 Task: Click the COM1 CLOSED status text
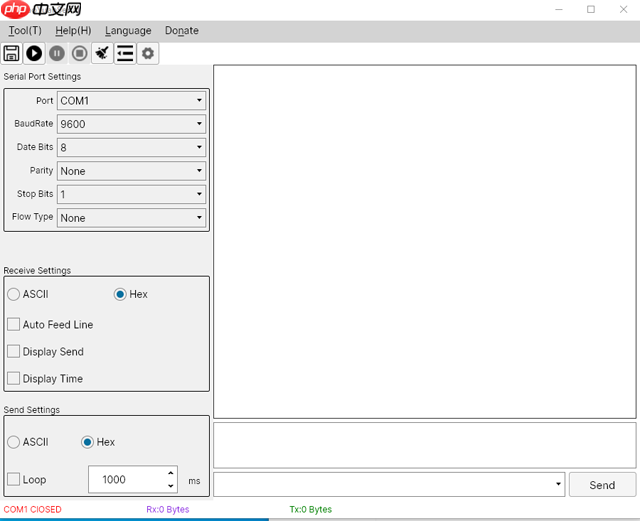(33, 510)
